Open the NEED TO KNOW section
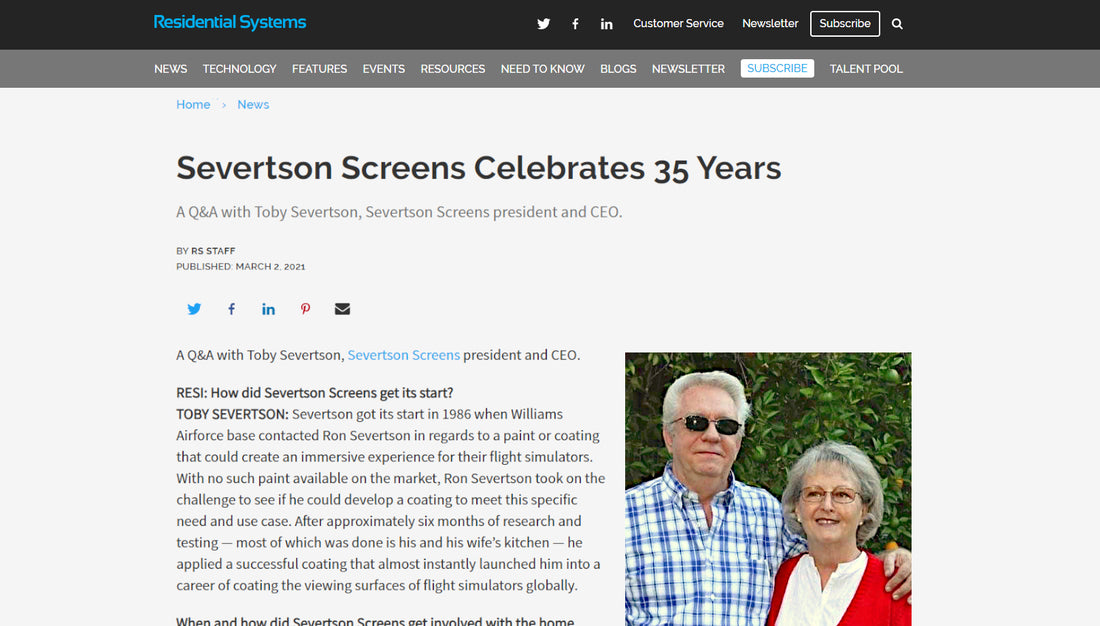The height and width of the screenshot is (626, 1100). [x=542, y=68]
